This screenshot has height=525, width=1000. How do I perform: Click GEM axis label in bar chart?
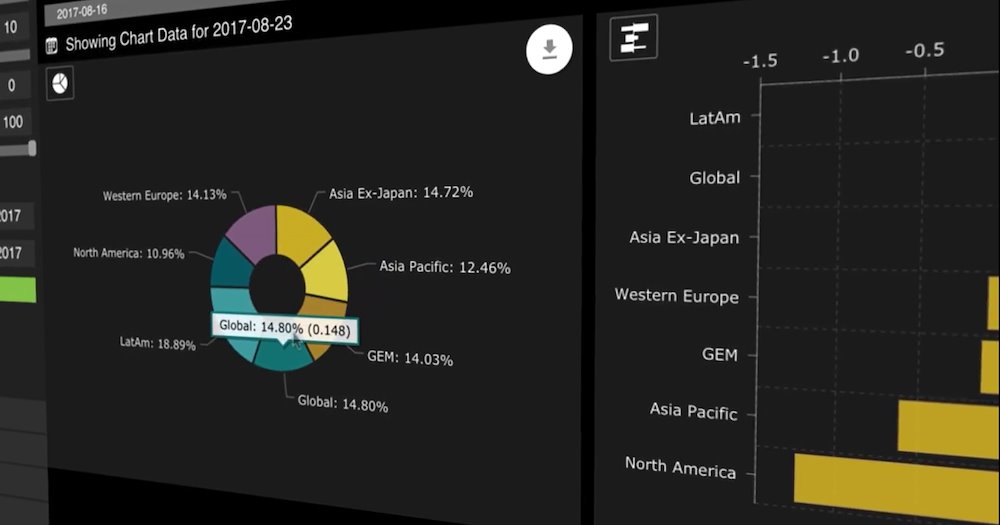(x=719, y=354)
